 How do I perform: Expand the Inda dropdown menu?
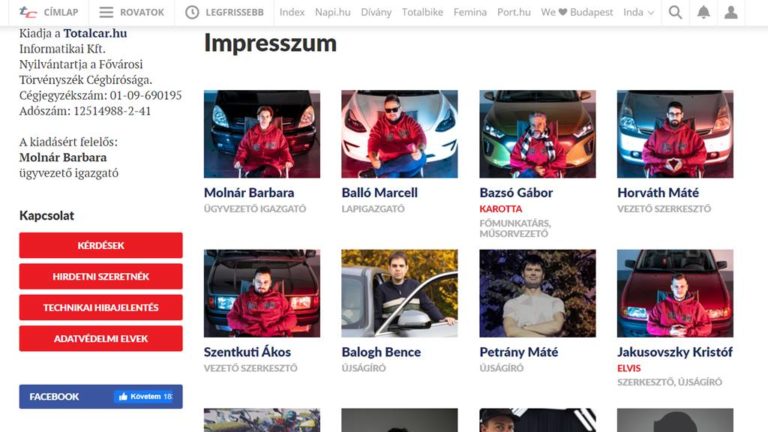pos(638,12)
